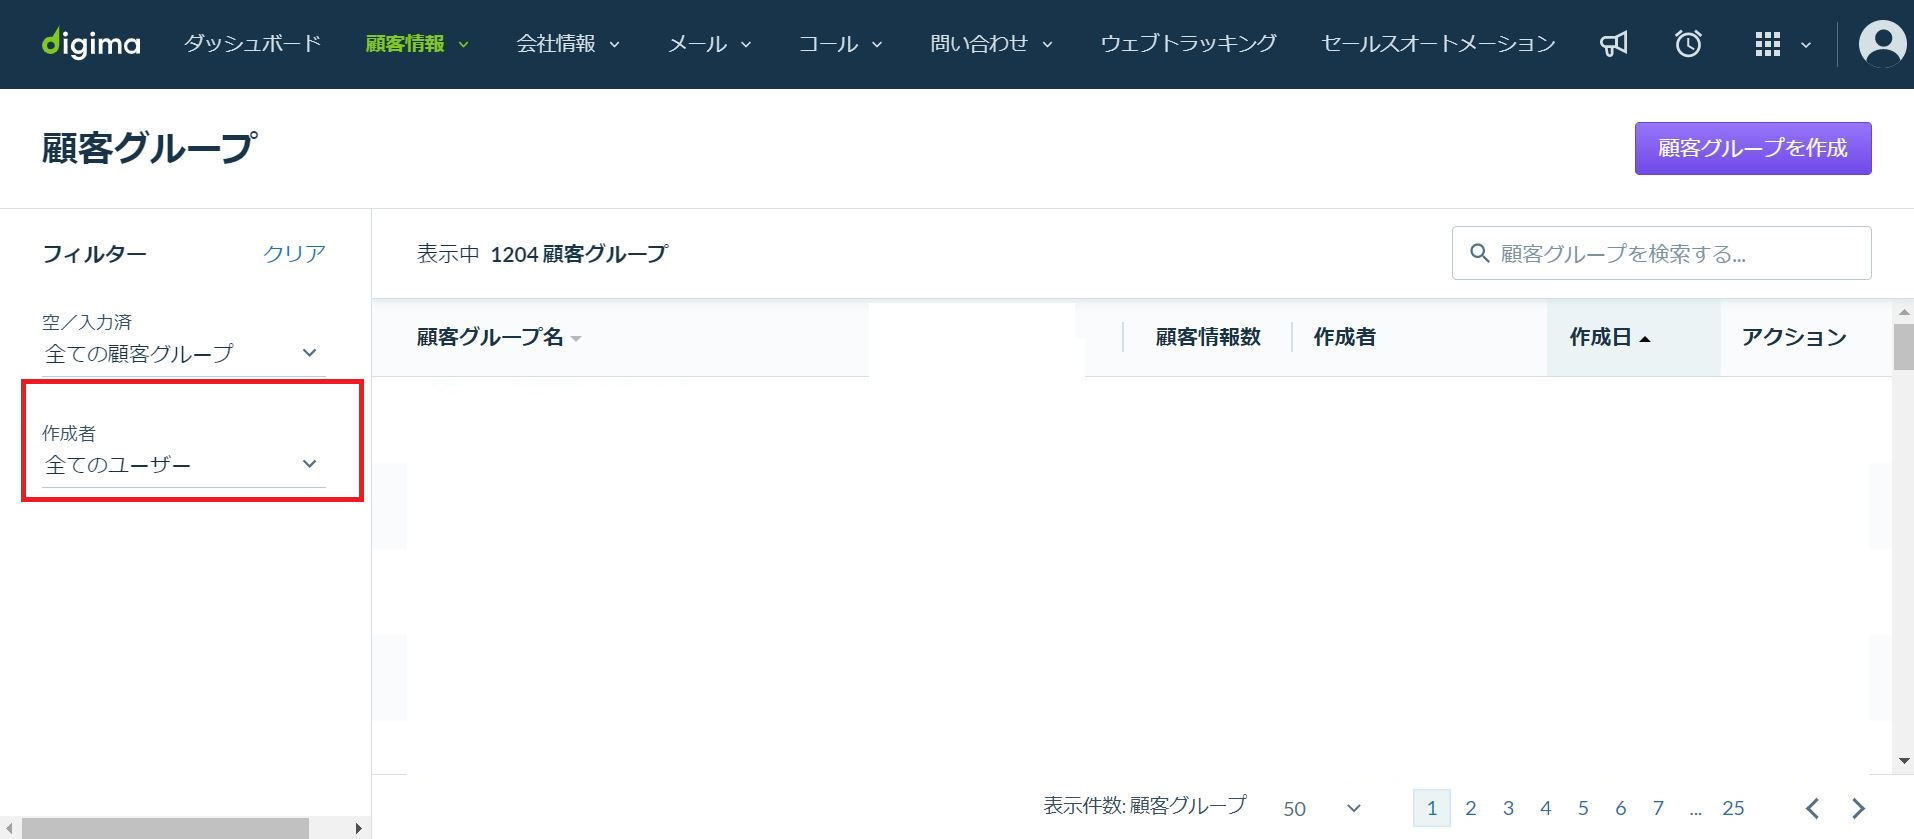1914x839 pixels.
Task: Clear filters with the クリア link
Action: click(x=294, y=254)
